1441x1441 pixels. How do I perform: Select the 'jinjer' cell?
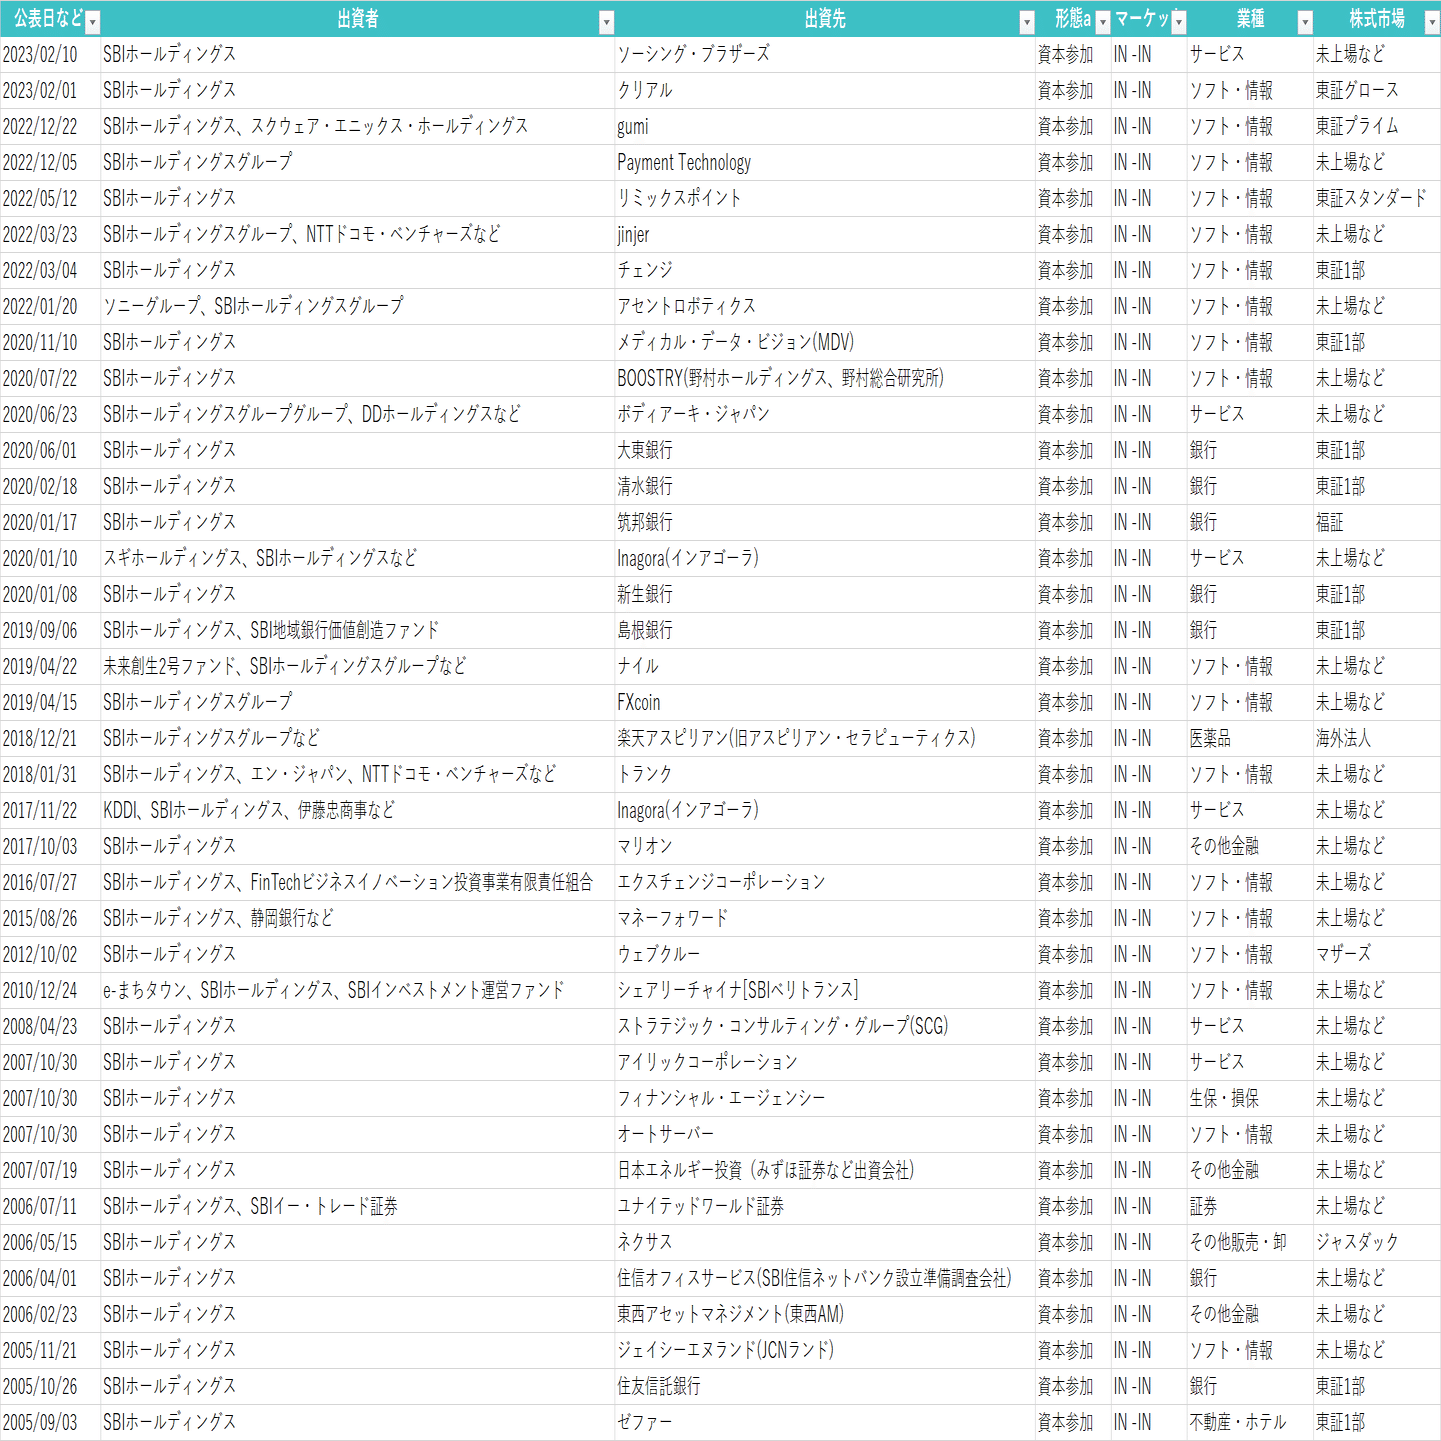pos(825,235)
